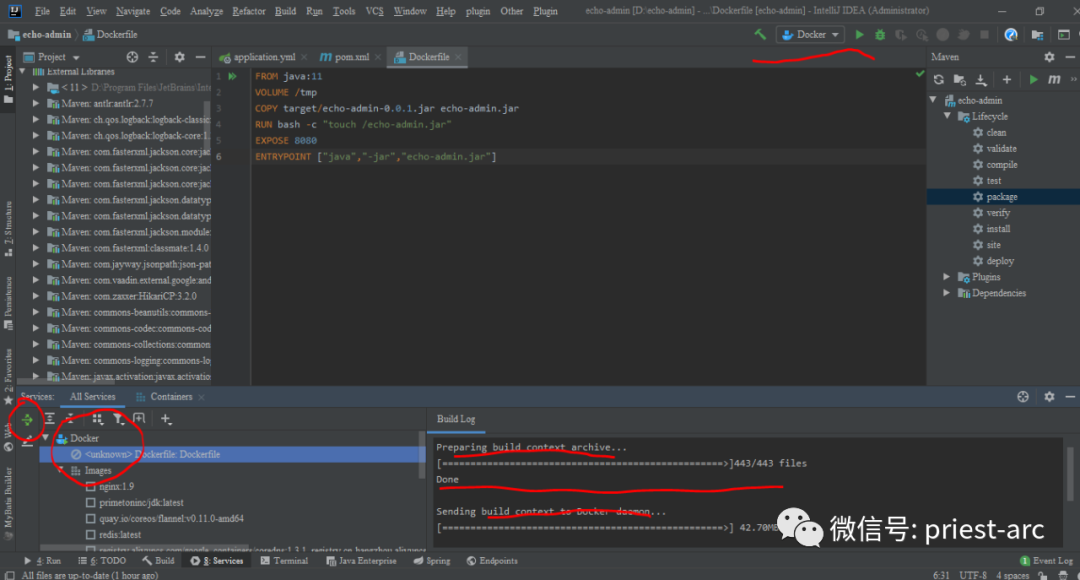The image size is (1080, 580).
Task: Open the Endpoints tool window
Action: pos(492,561)
